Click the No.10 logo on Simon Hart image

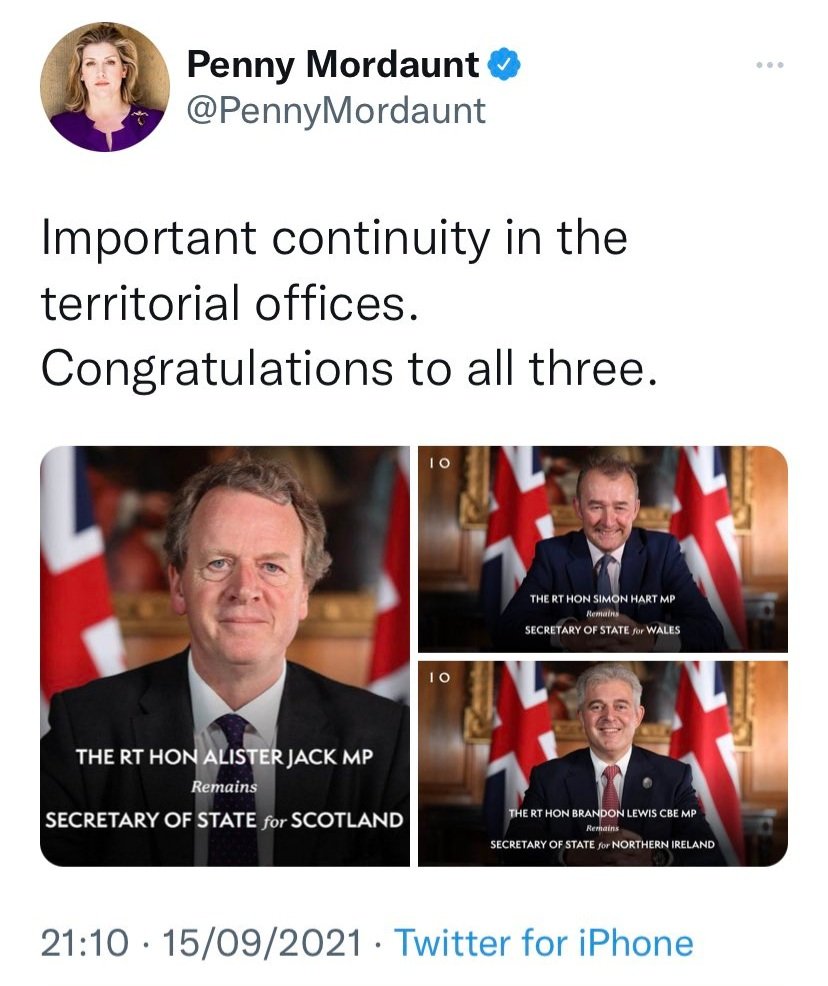point(440,463)
